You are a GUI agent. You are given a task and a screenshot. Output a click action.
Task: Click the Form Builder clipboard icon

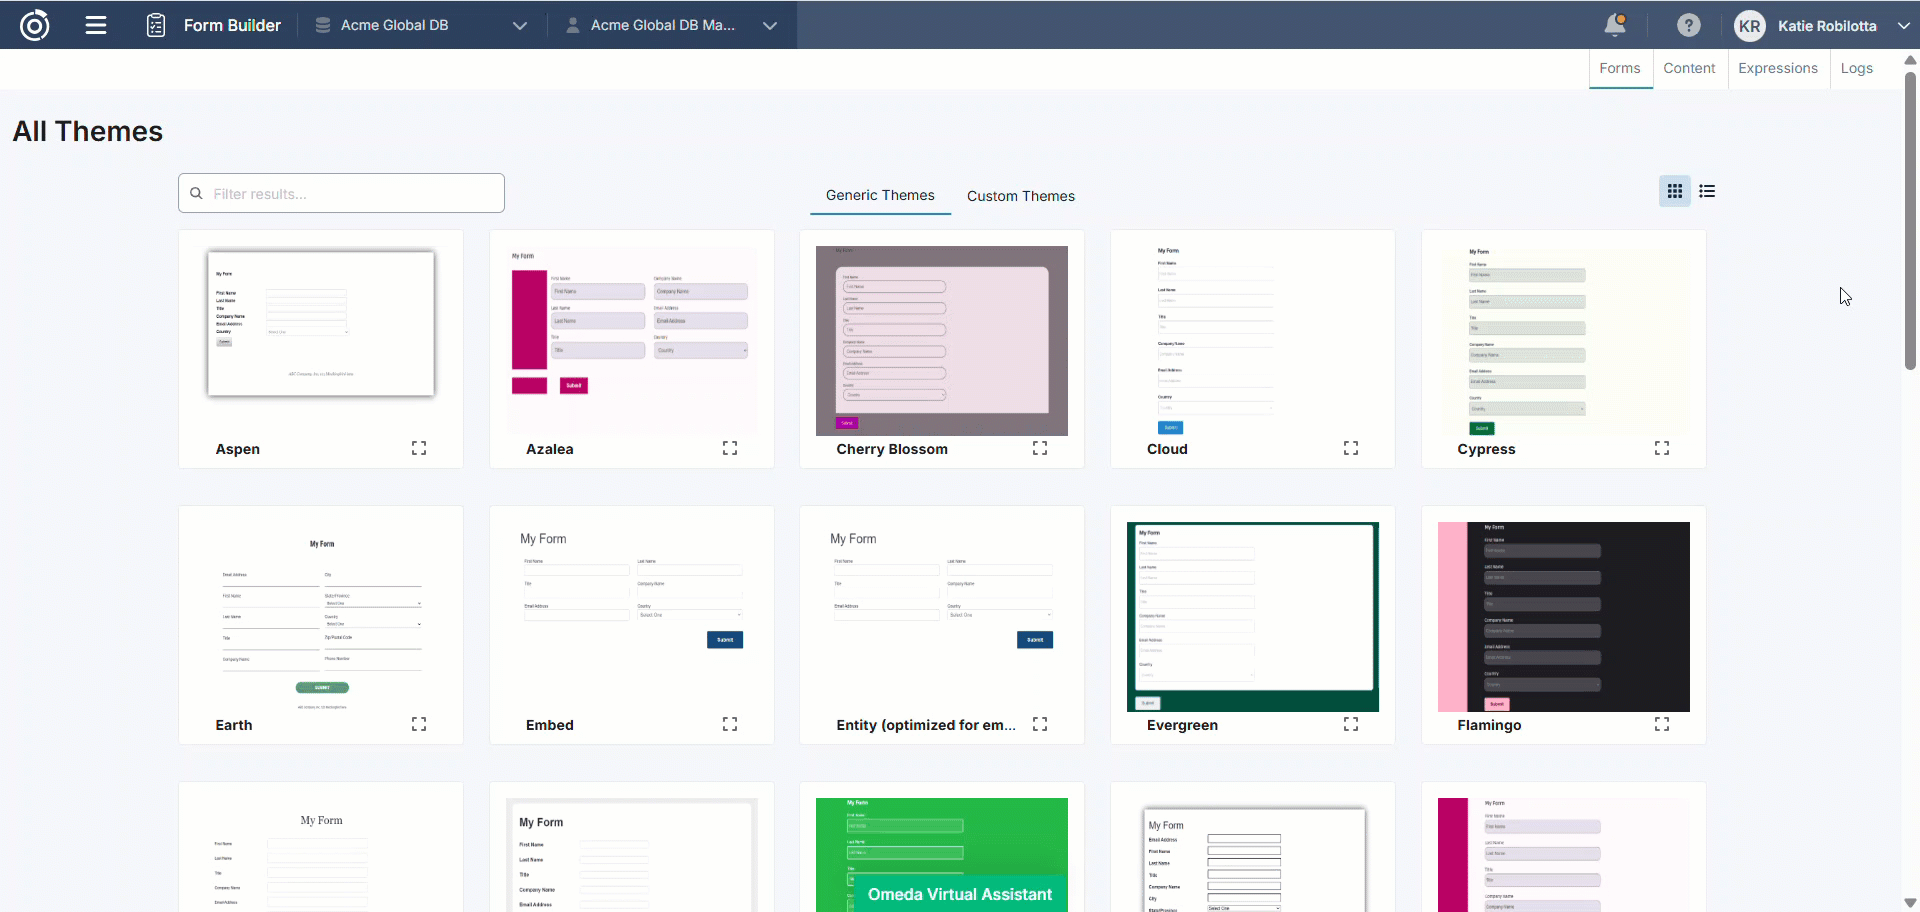coord(156,25)
